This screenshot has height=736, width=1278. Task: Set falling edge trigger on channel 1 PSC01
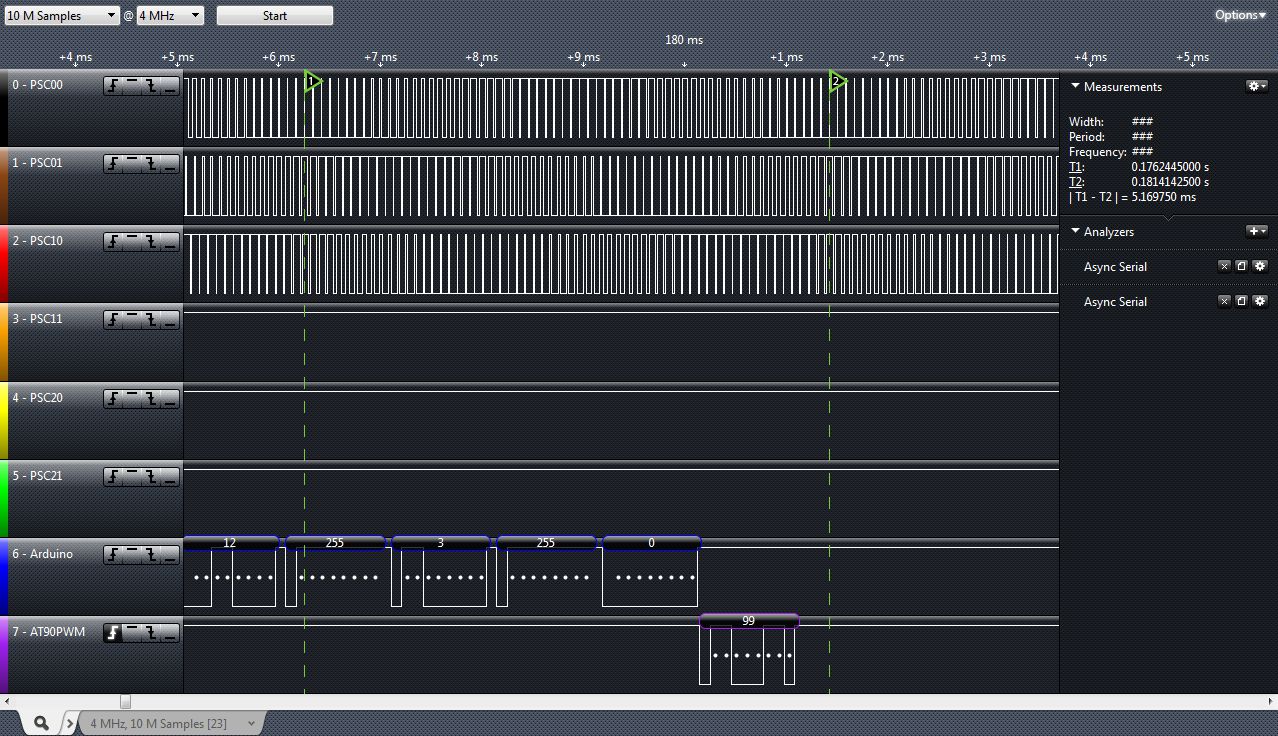pos(151,164)
